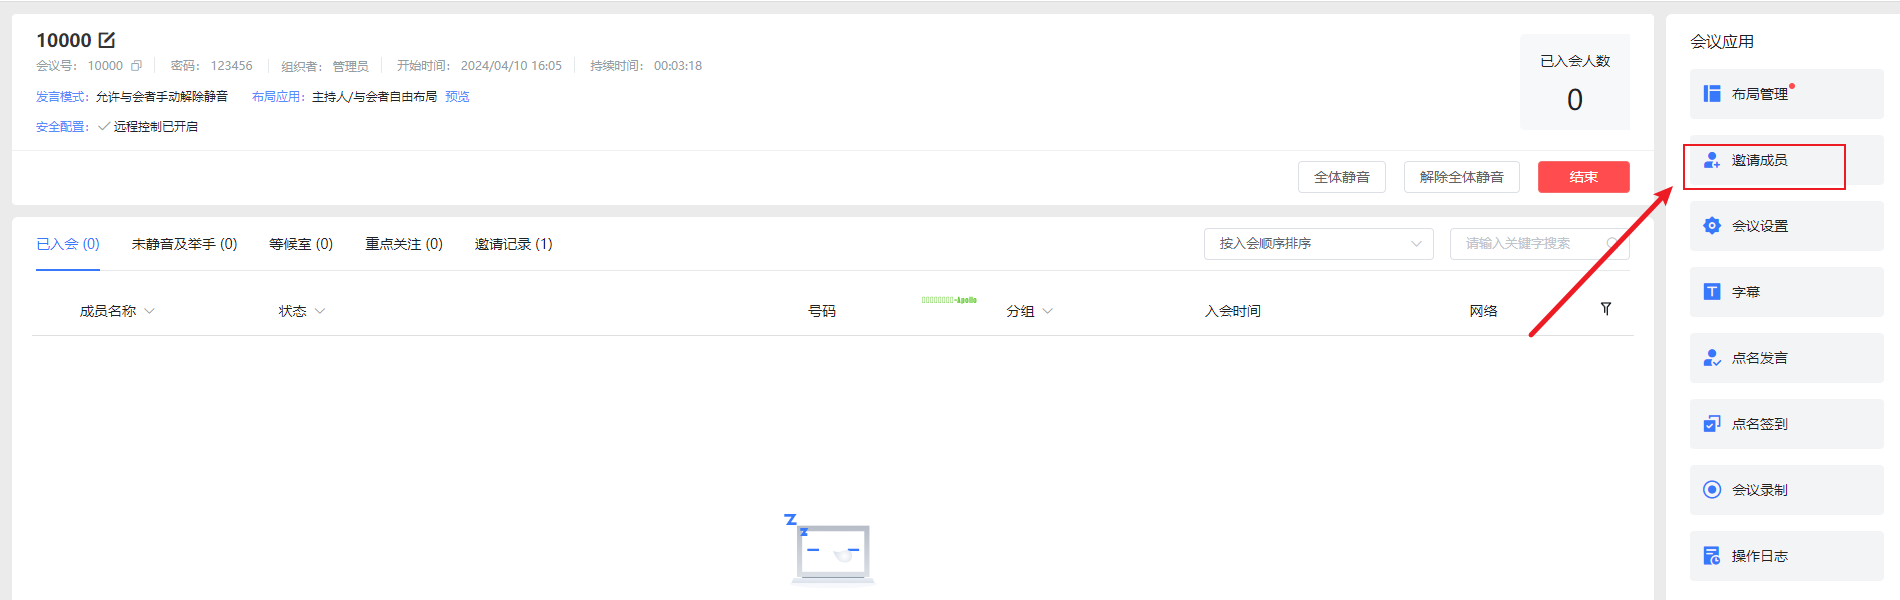Screen dimensions: 1900x600
Task: Switch to the 邀请记录 tab
Action: point(513,244)
